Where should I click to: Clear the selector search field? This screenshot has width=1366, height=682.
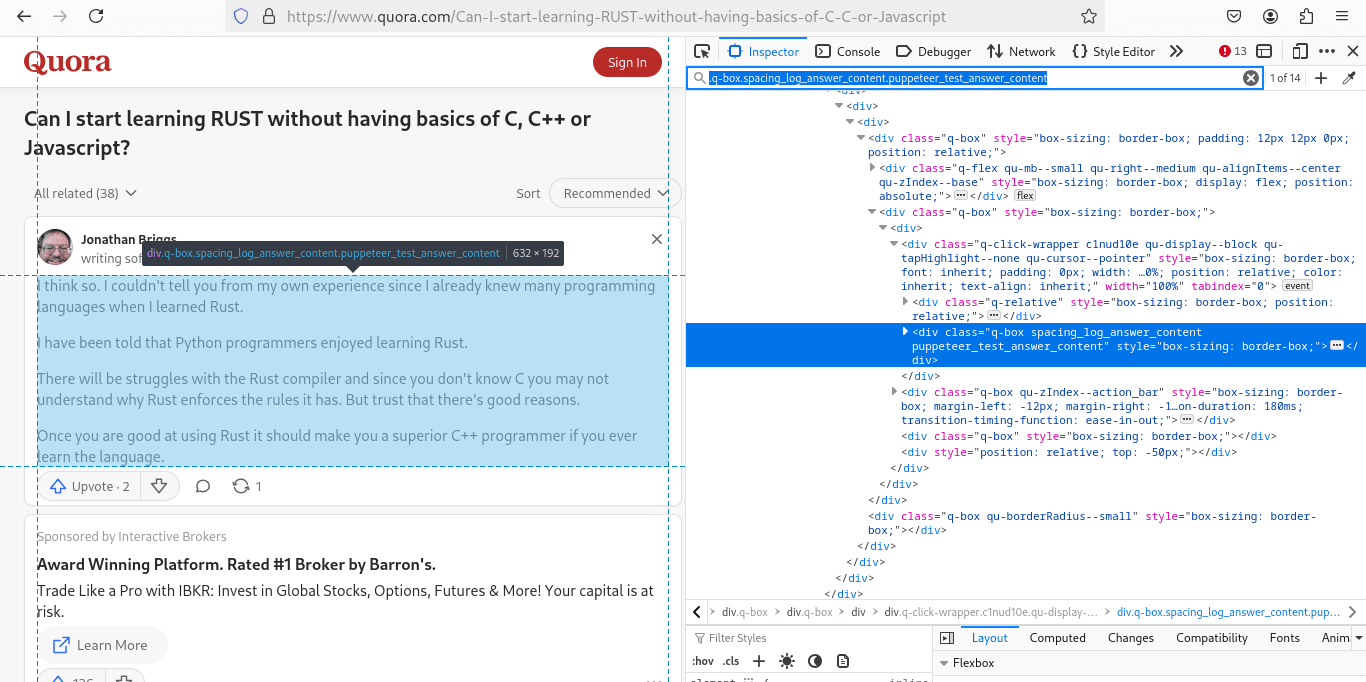(1251, 78)
